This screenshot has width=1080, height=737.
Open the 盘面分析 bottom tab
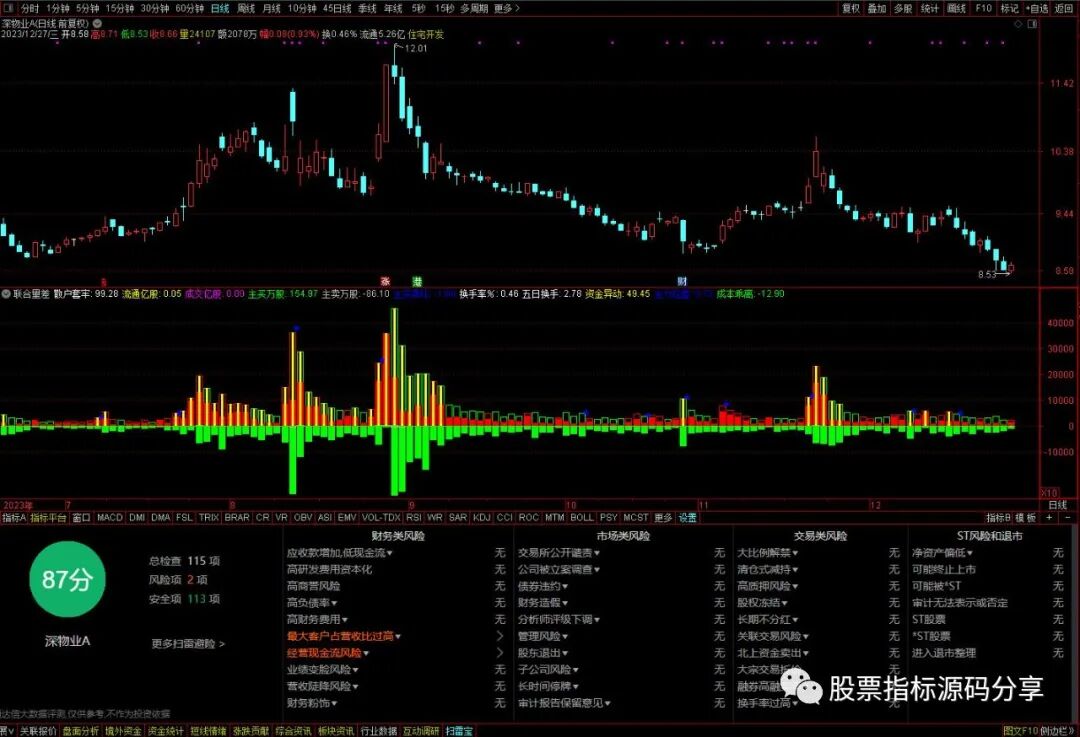click(81, 731)
